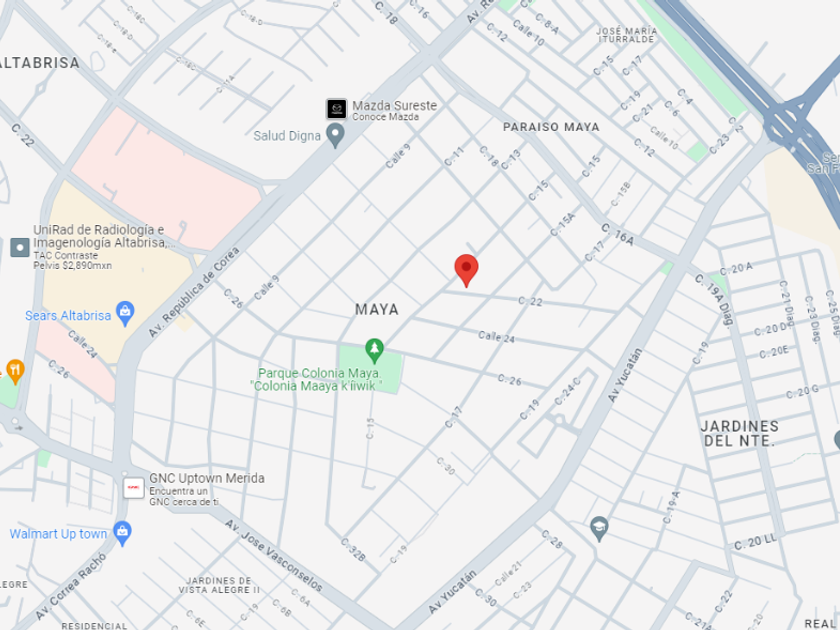This screenshot has height=630, width=840.
Task: Click the Av. Jose Vasconcelos street label
Action: tap(274, 556)
